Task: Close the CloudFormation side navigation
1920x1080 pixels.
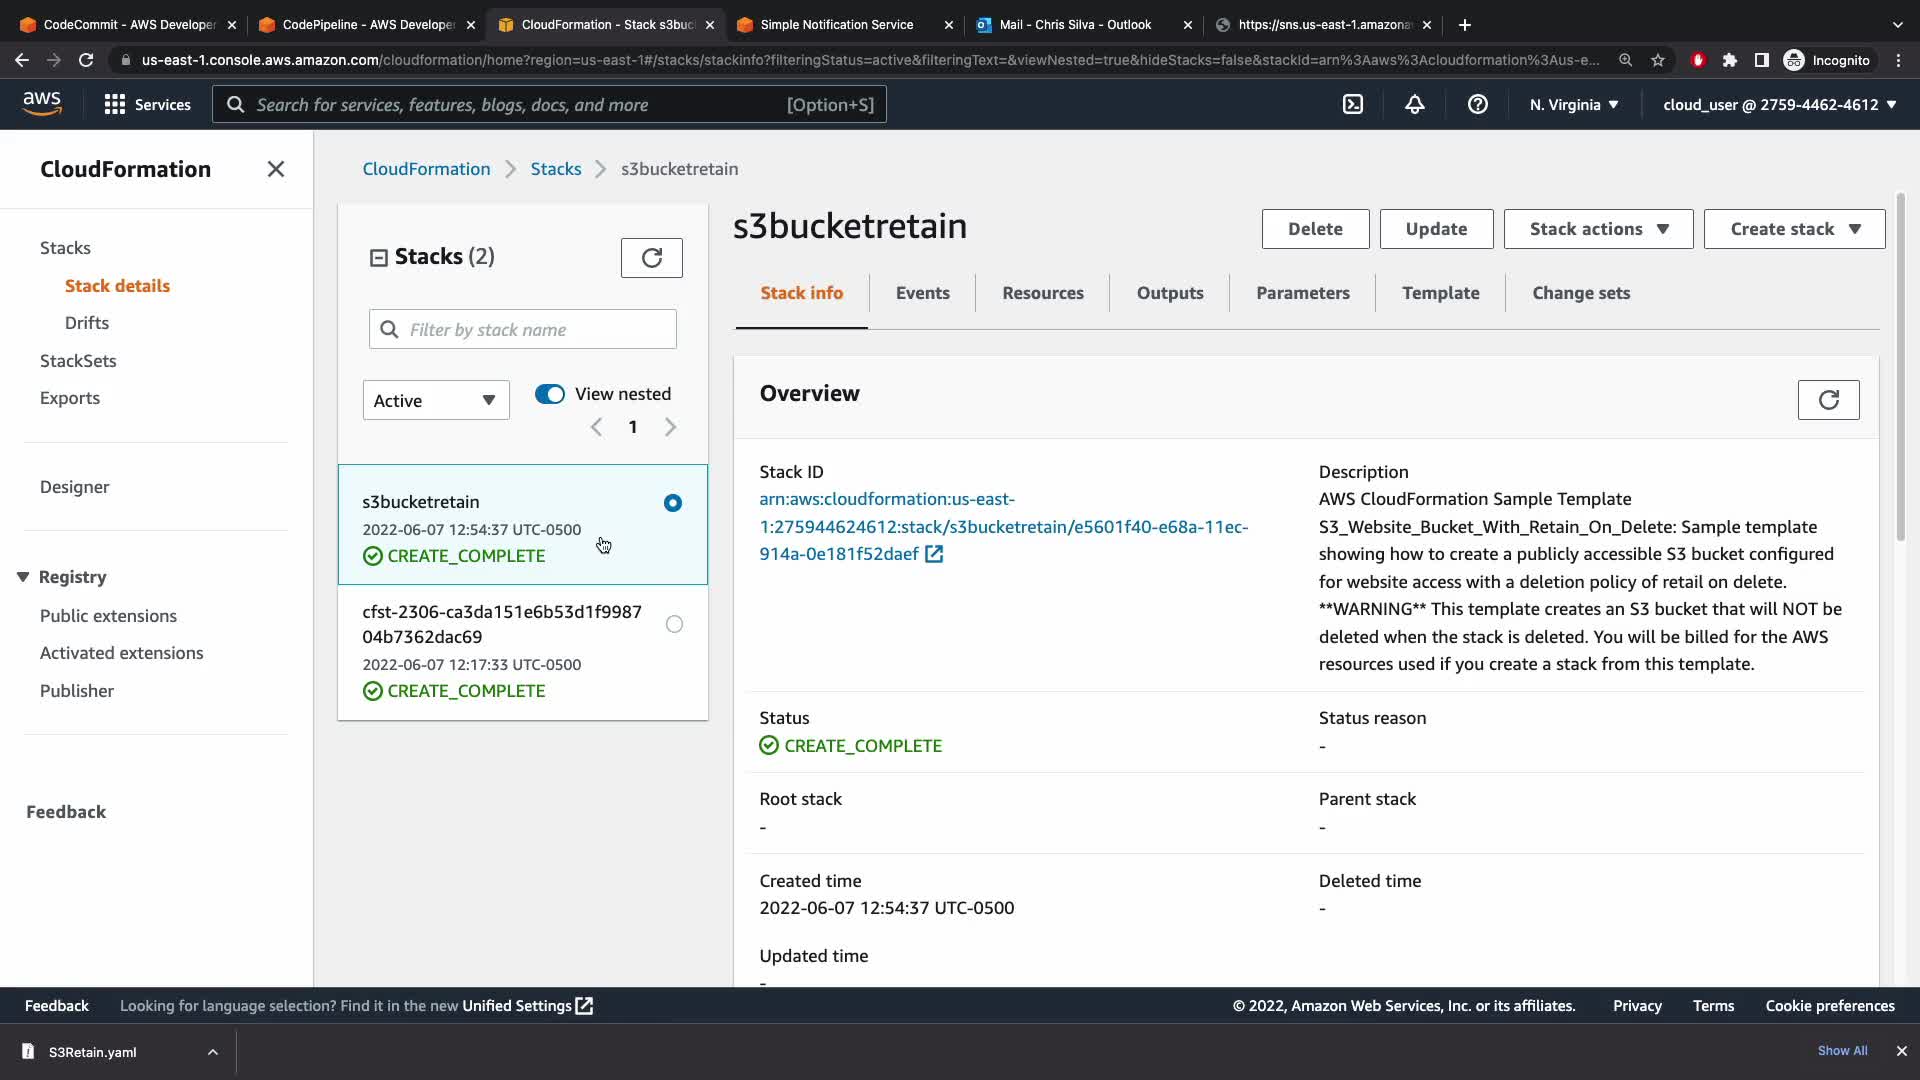Action: coord(276,169)
